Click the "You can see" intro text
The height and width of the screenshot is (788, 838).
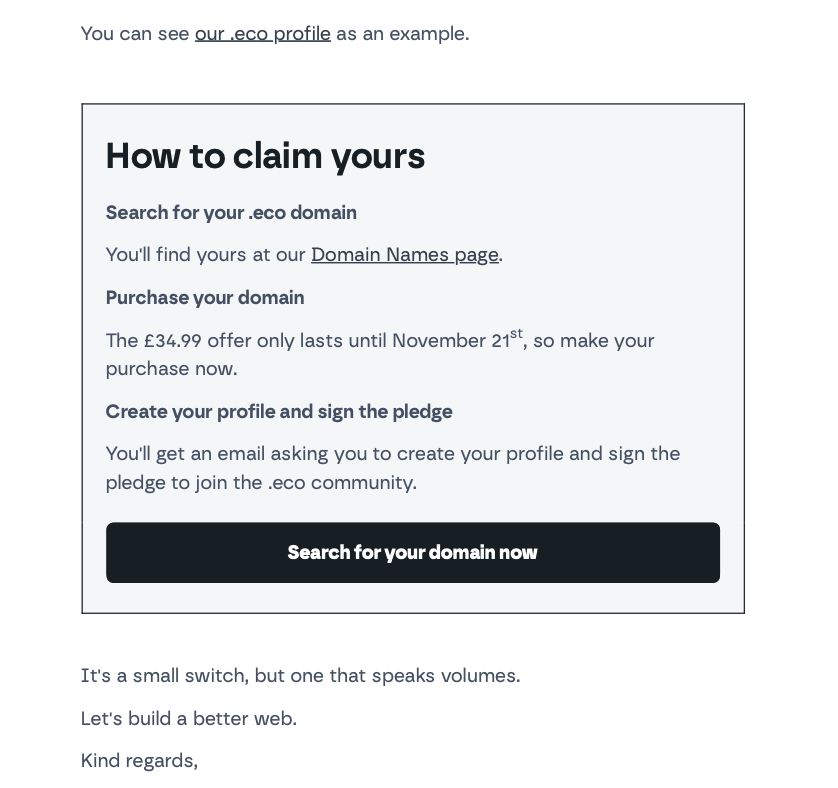(x=135, y=34)
